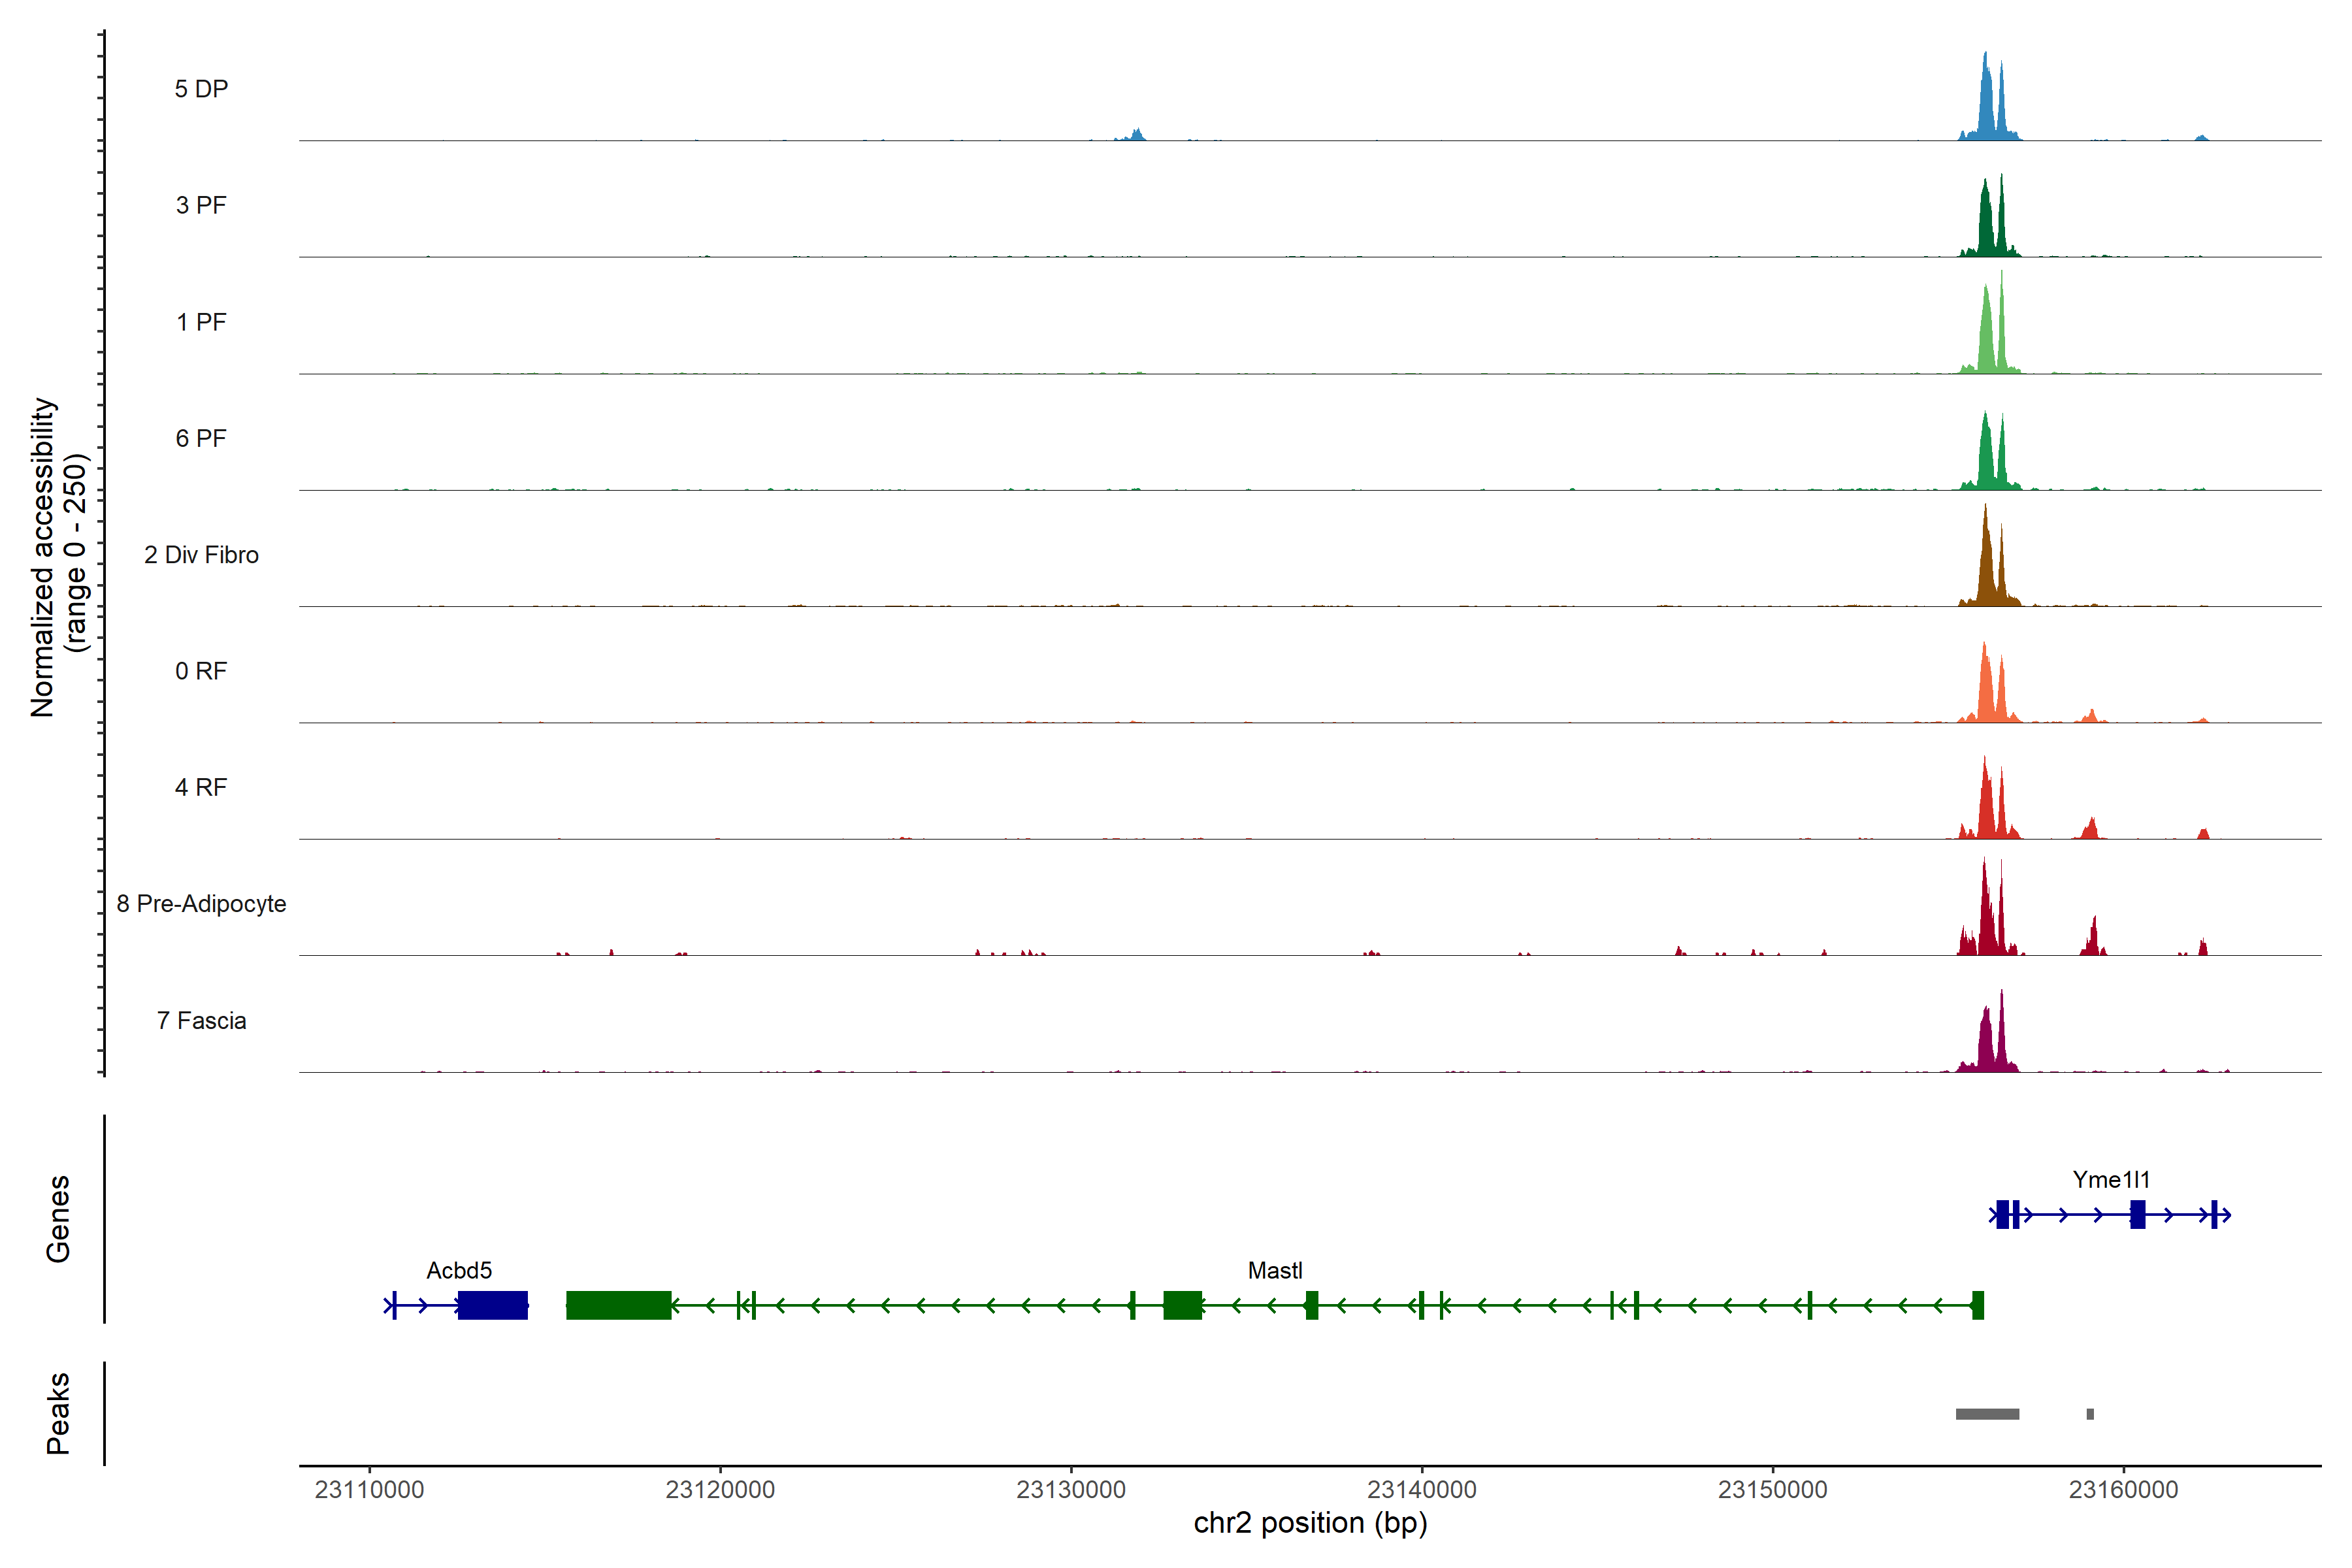Image resolution: width=2352 pixels, height=1568 pixels.
Task: Click the 7 Fascia track label
Action: pos(201,1020)
